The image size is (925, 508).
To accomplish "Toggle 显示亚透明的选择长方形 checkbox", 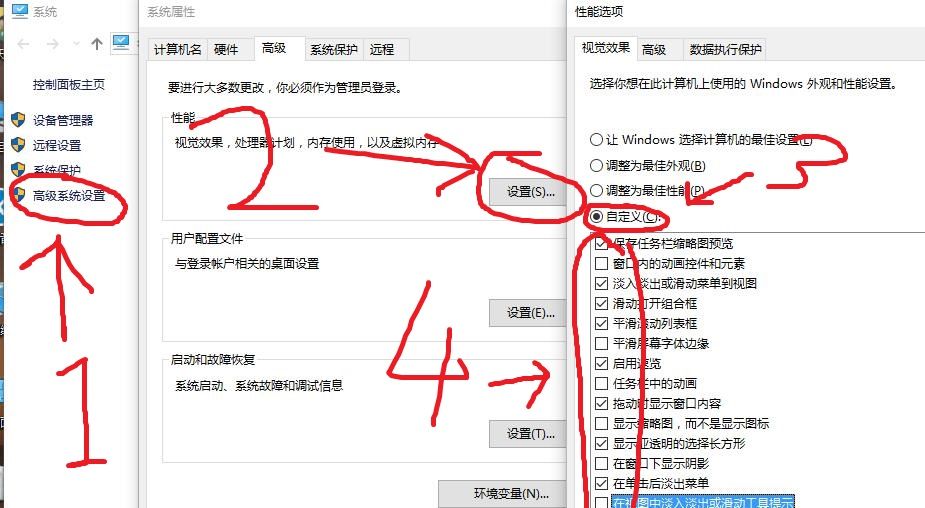I will coord(601,443).
